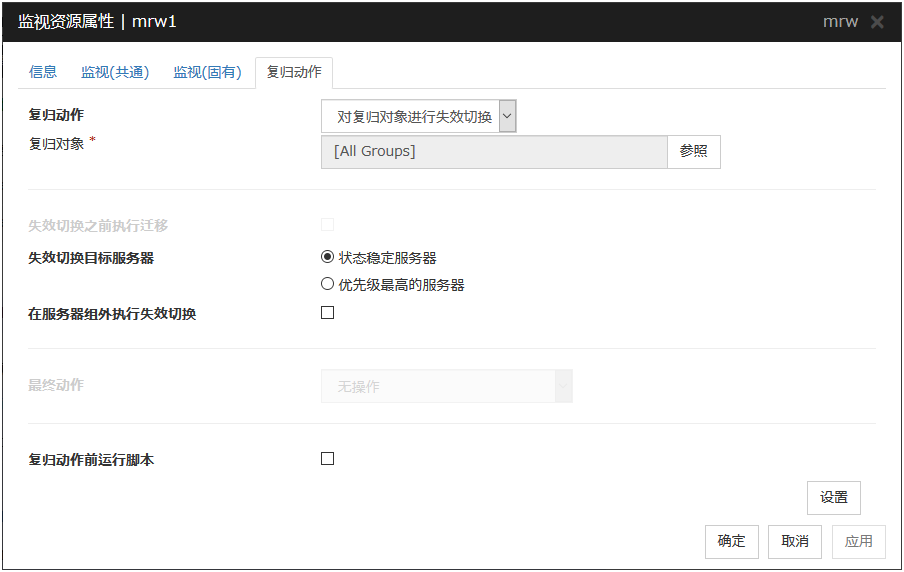This screenshot has width=904, height=572.
Task: Click the 状态稳定服务器 label text
Action: click(x=388, y=257)
